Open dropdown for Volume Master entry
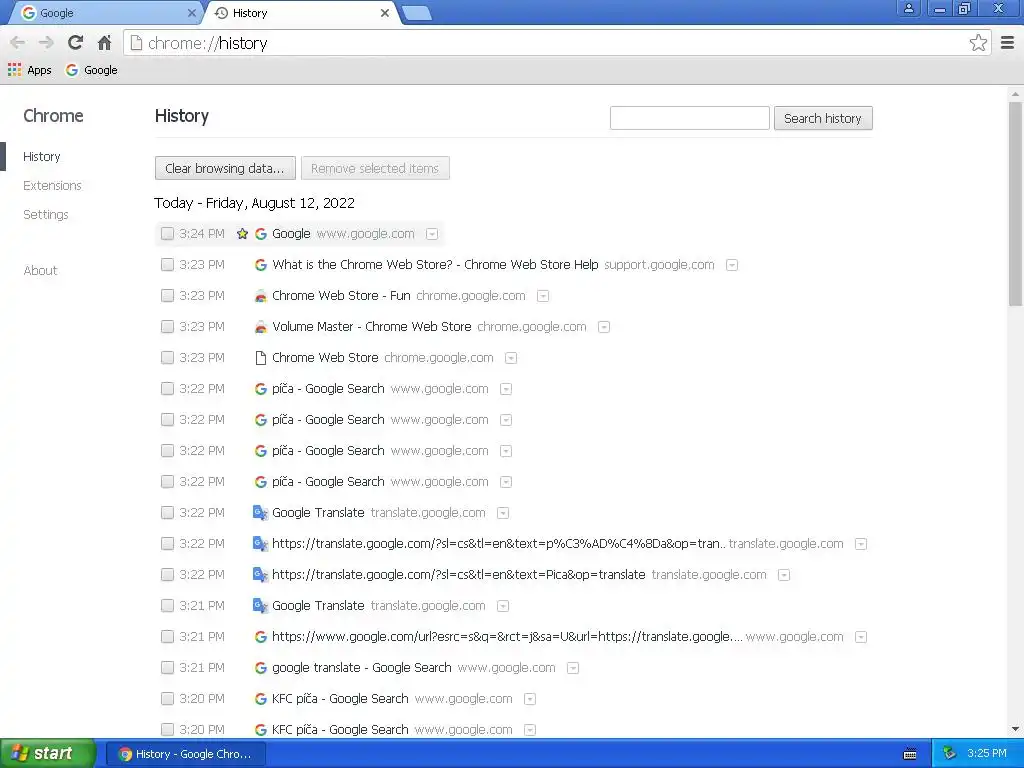Viewport: 1024px width, 768px height. [x=604, y=327]
